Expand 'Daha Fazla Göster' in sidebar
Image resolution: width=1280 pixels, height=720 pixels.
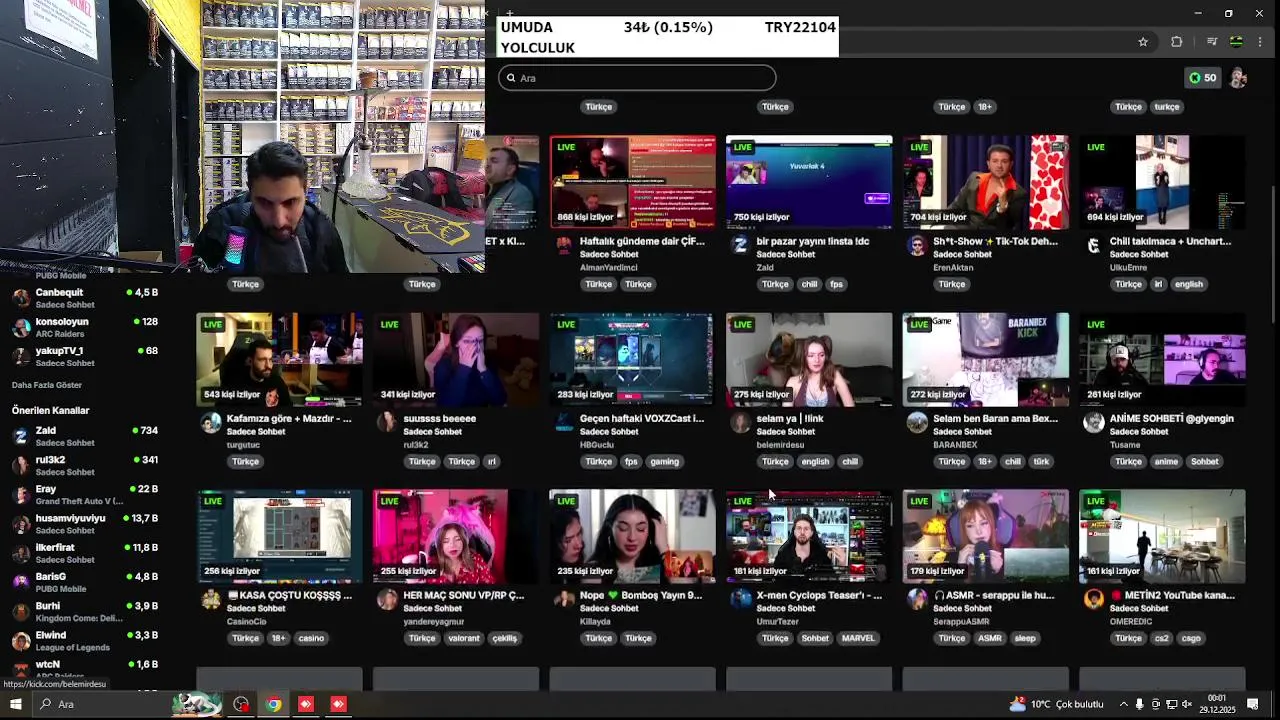[x=47, y=385]
